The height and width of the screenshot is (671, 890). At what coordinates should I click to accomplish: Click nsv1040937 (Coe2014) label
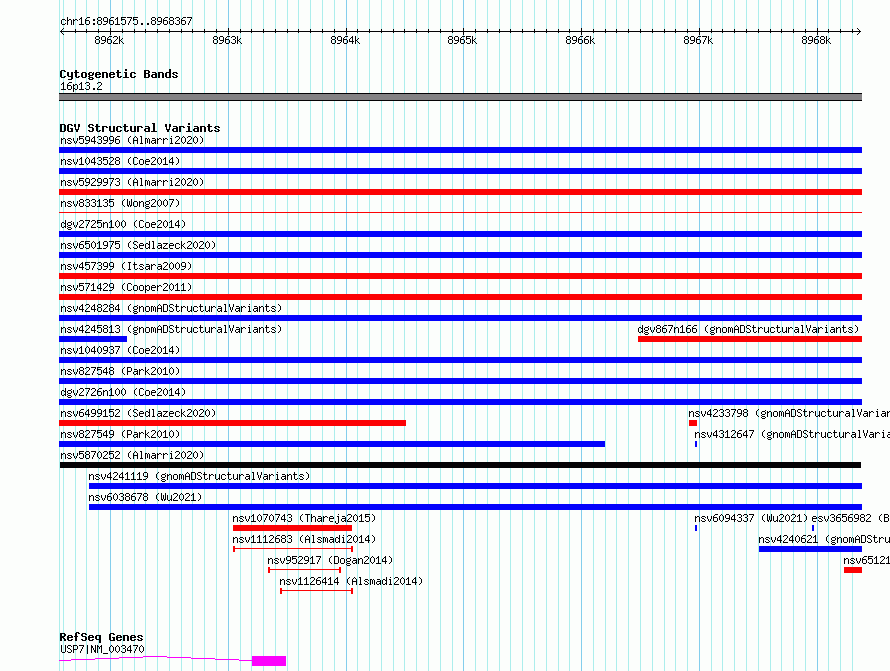point(120,350)
